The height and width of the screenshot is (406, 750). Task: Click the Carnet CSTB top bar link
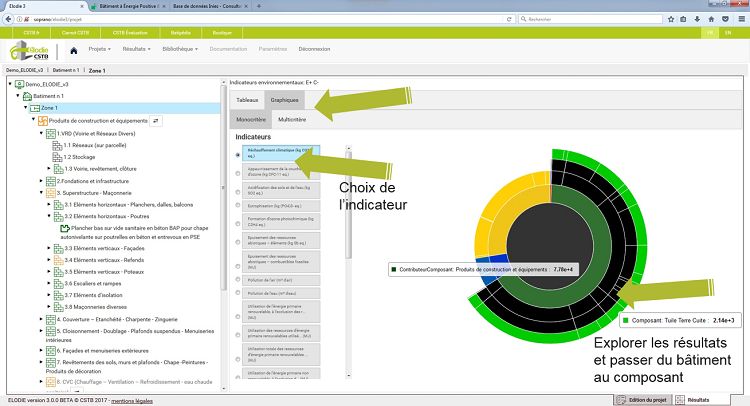pos(76,33)
